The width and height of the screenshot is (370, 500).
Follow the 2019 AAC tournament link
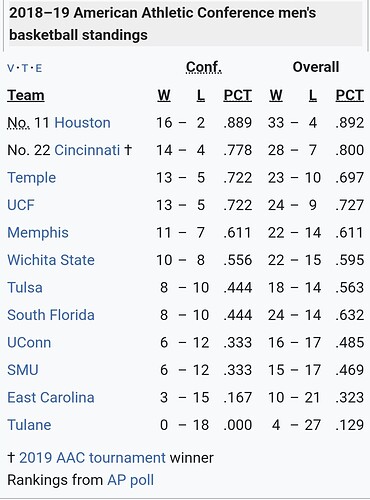[92, 458]
